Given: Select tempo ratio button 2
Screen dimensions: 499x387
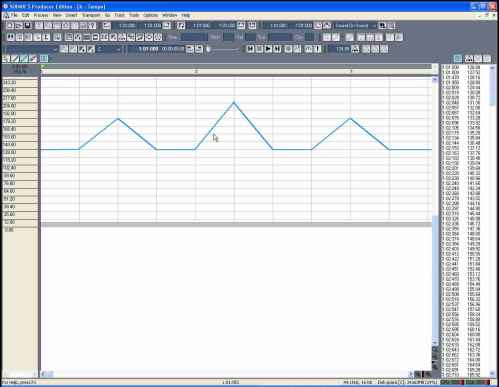Looking at the screenshot, I should point(375,49).
